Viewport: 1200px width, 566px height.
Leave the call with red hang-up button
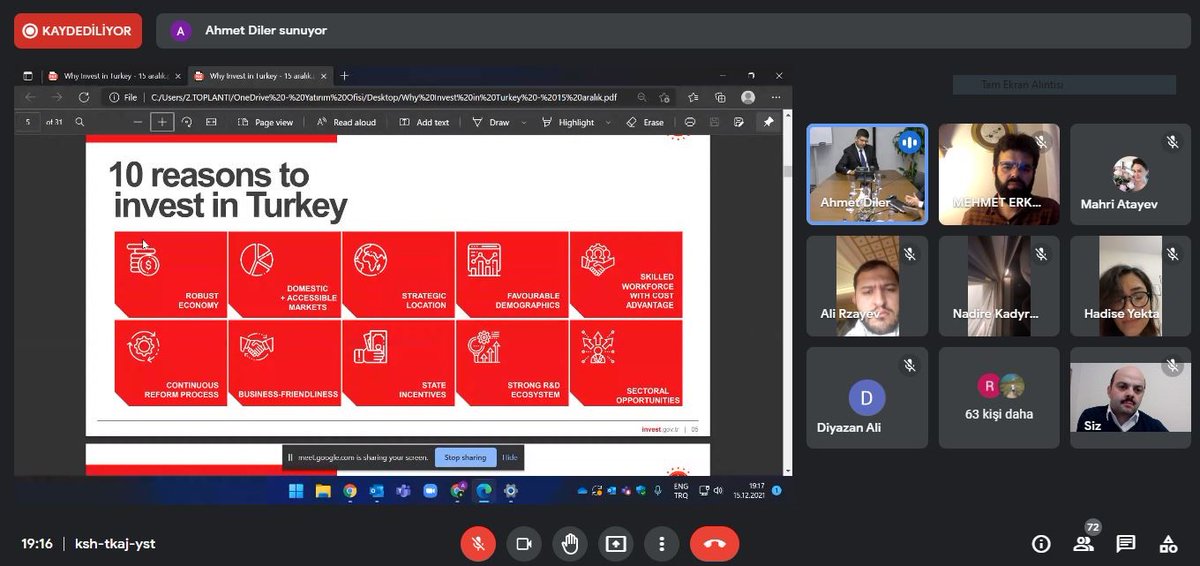714,543
